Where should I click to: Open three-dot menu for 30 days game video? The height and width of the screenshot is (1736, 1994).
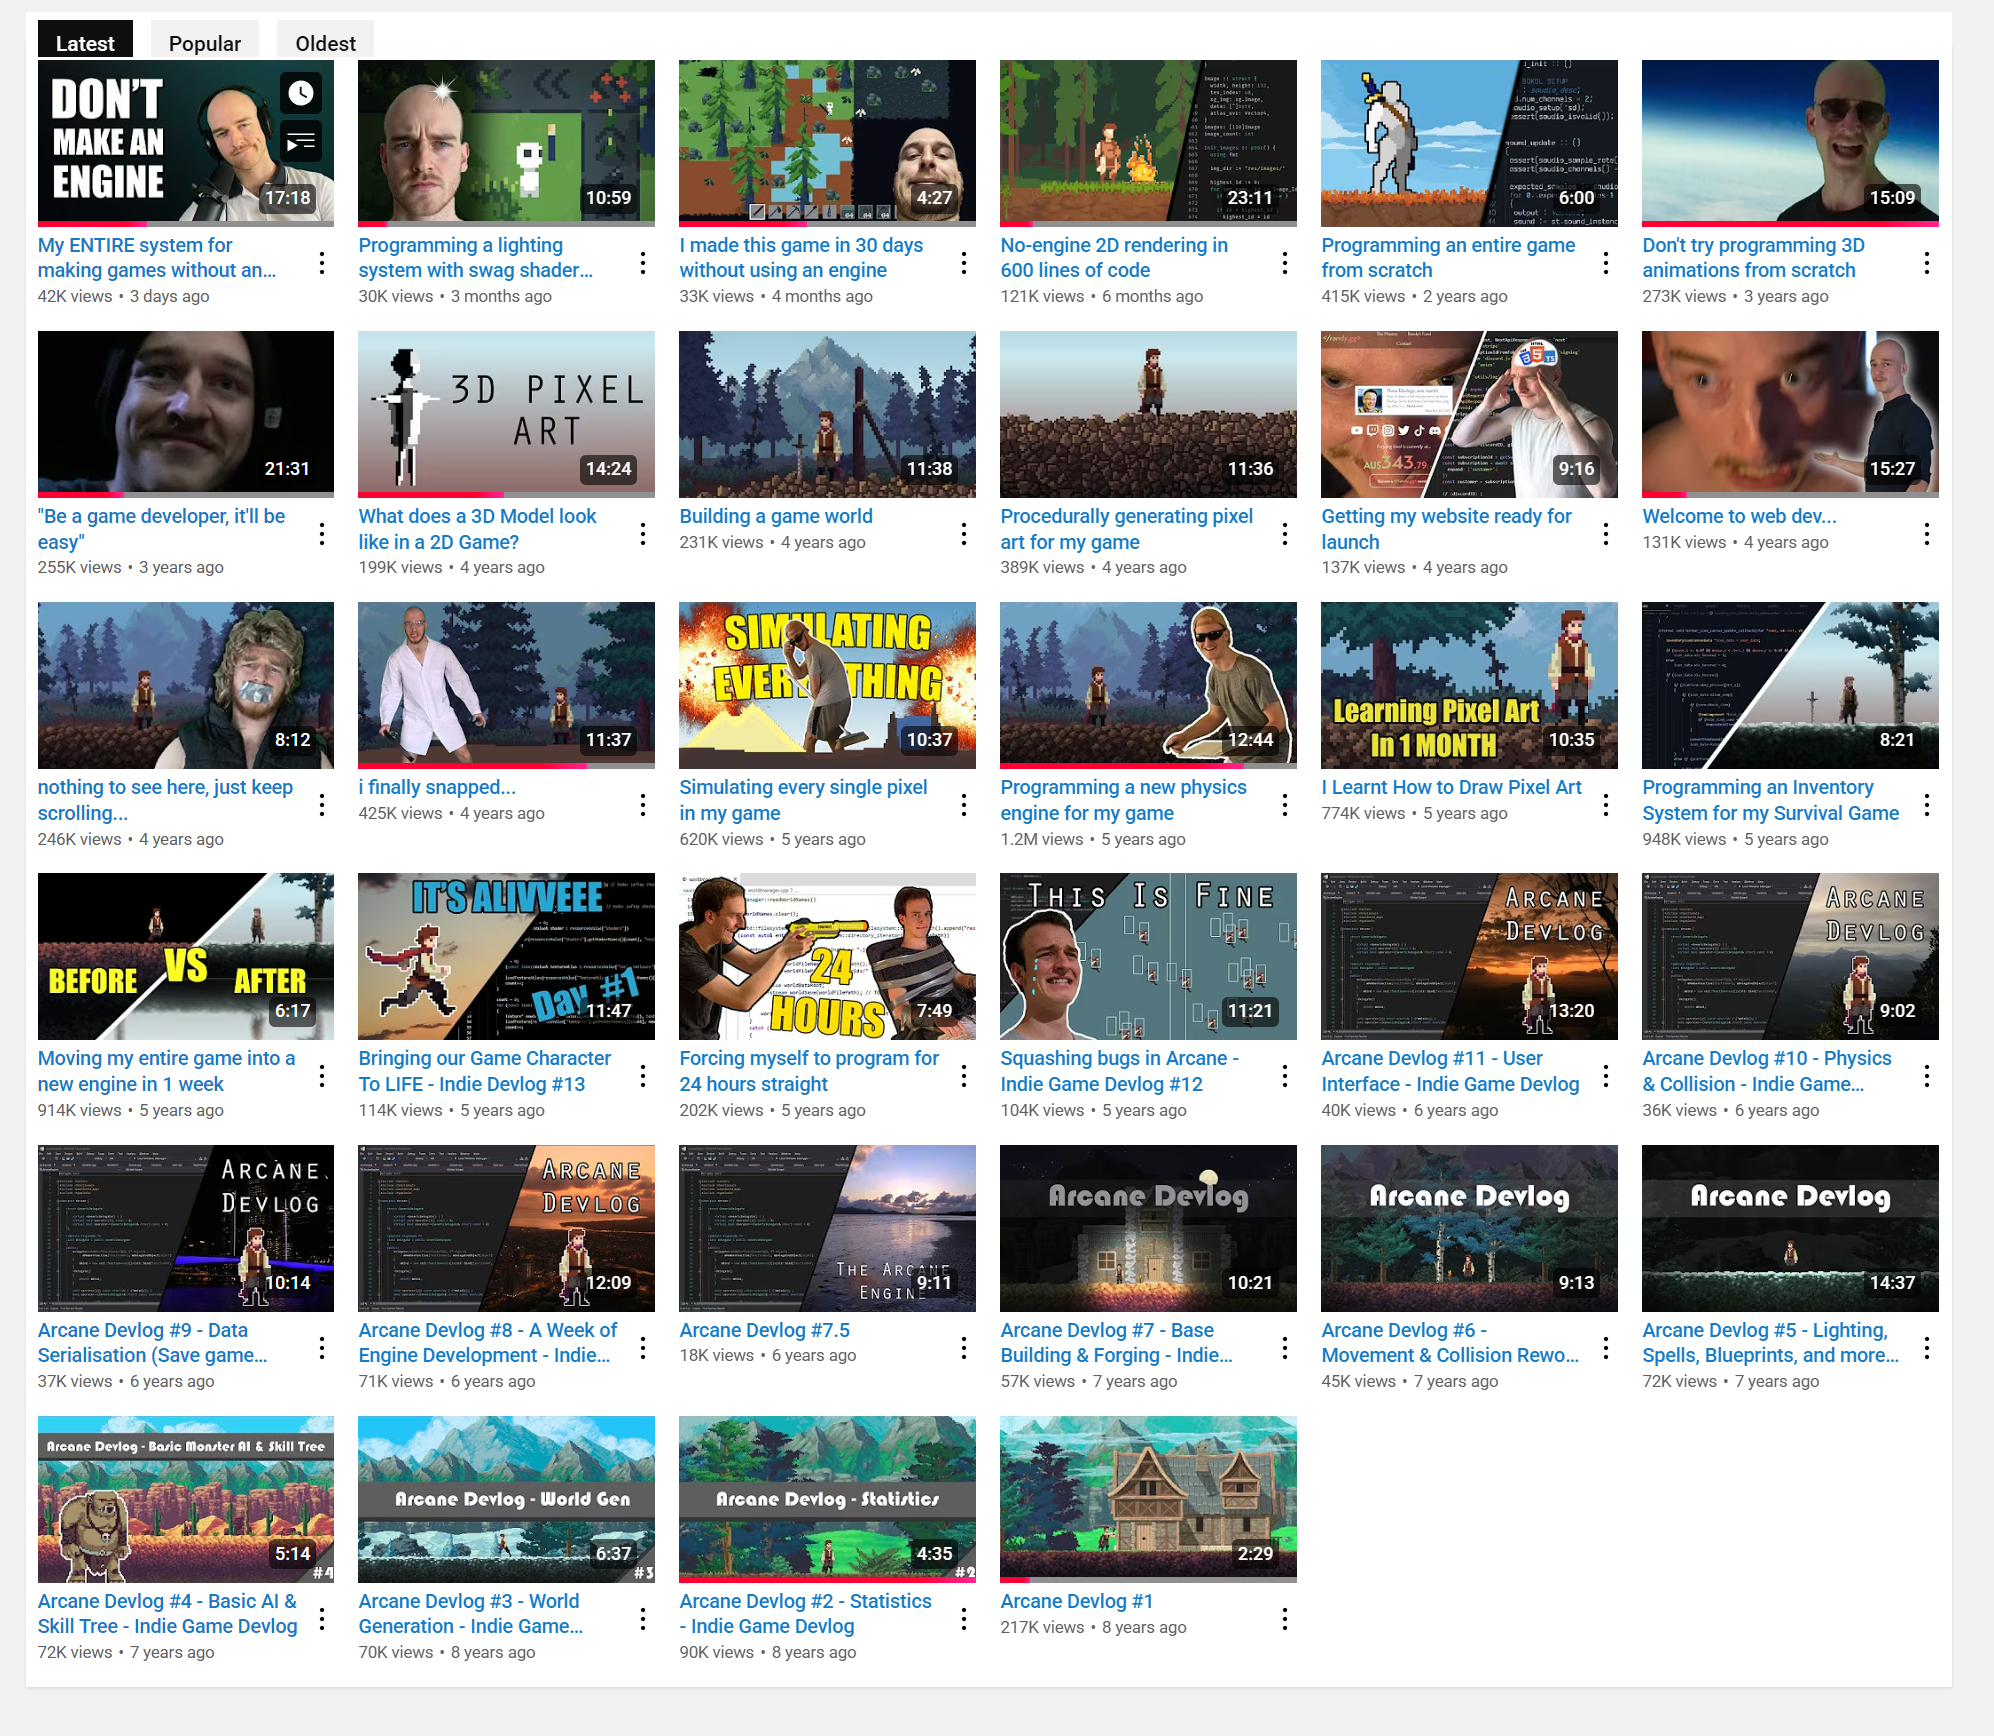point(964,263)
